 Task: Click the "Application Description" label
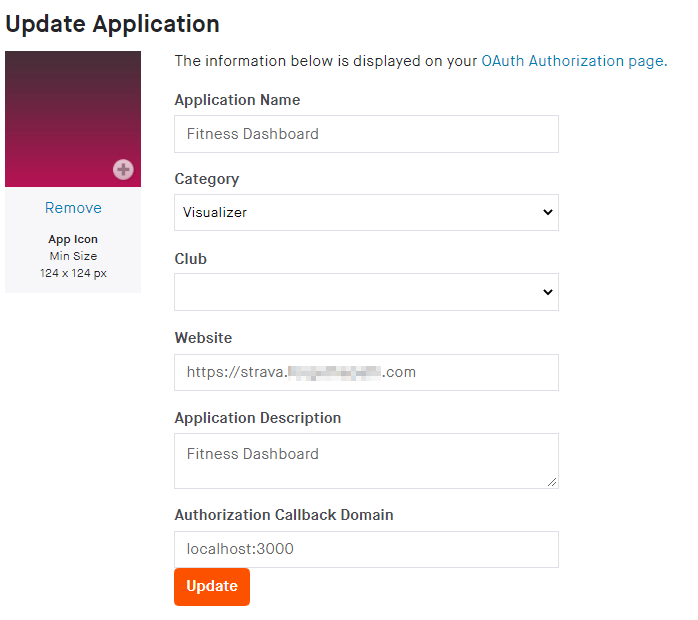[x=258, y=418]
